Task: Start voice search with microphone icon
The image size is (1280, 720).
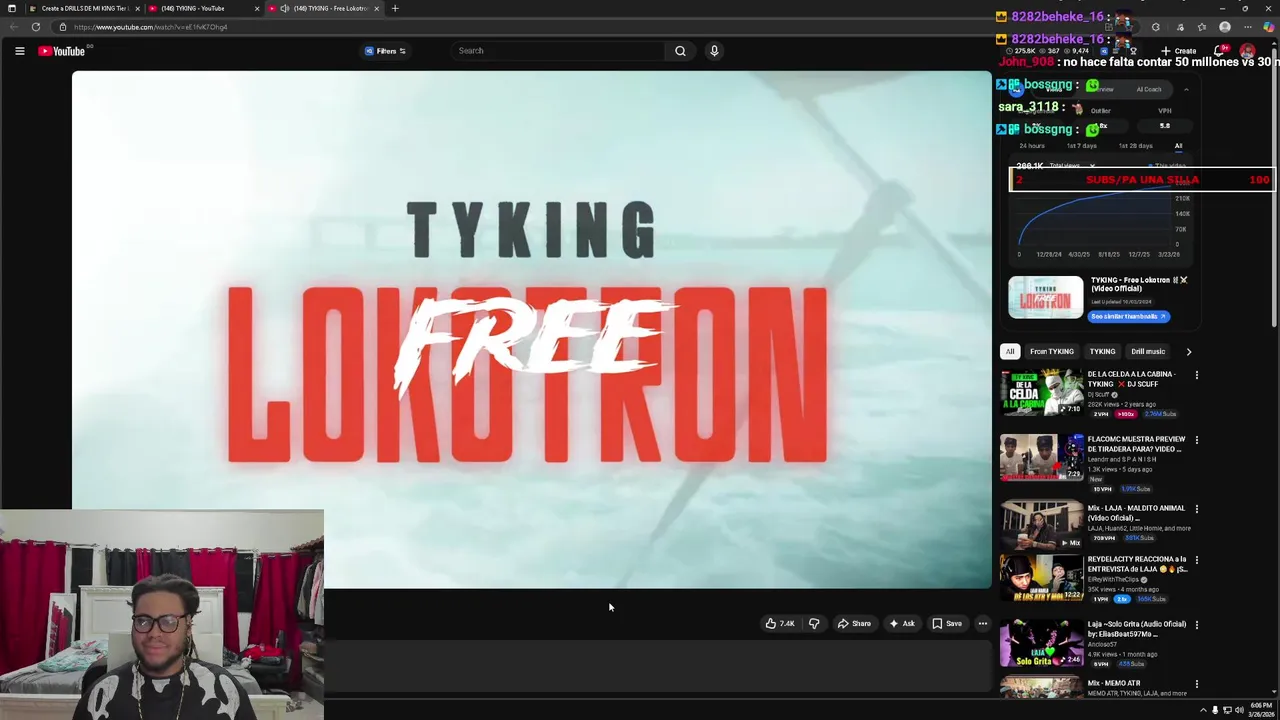Action: coord(714,51)
